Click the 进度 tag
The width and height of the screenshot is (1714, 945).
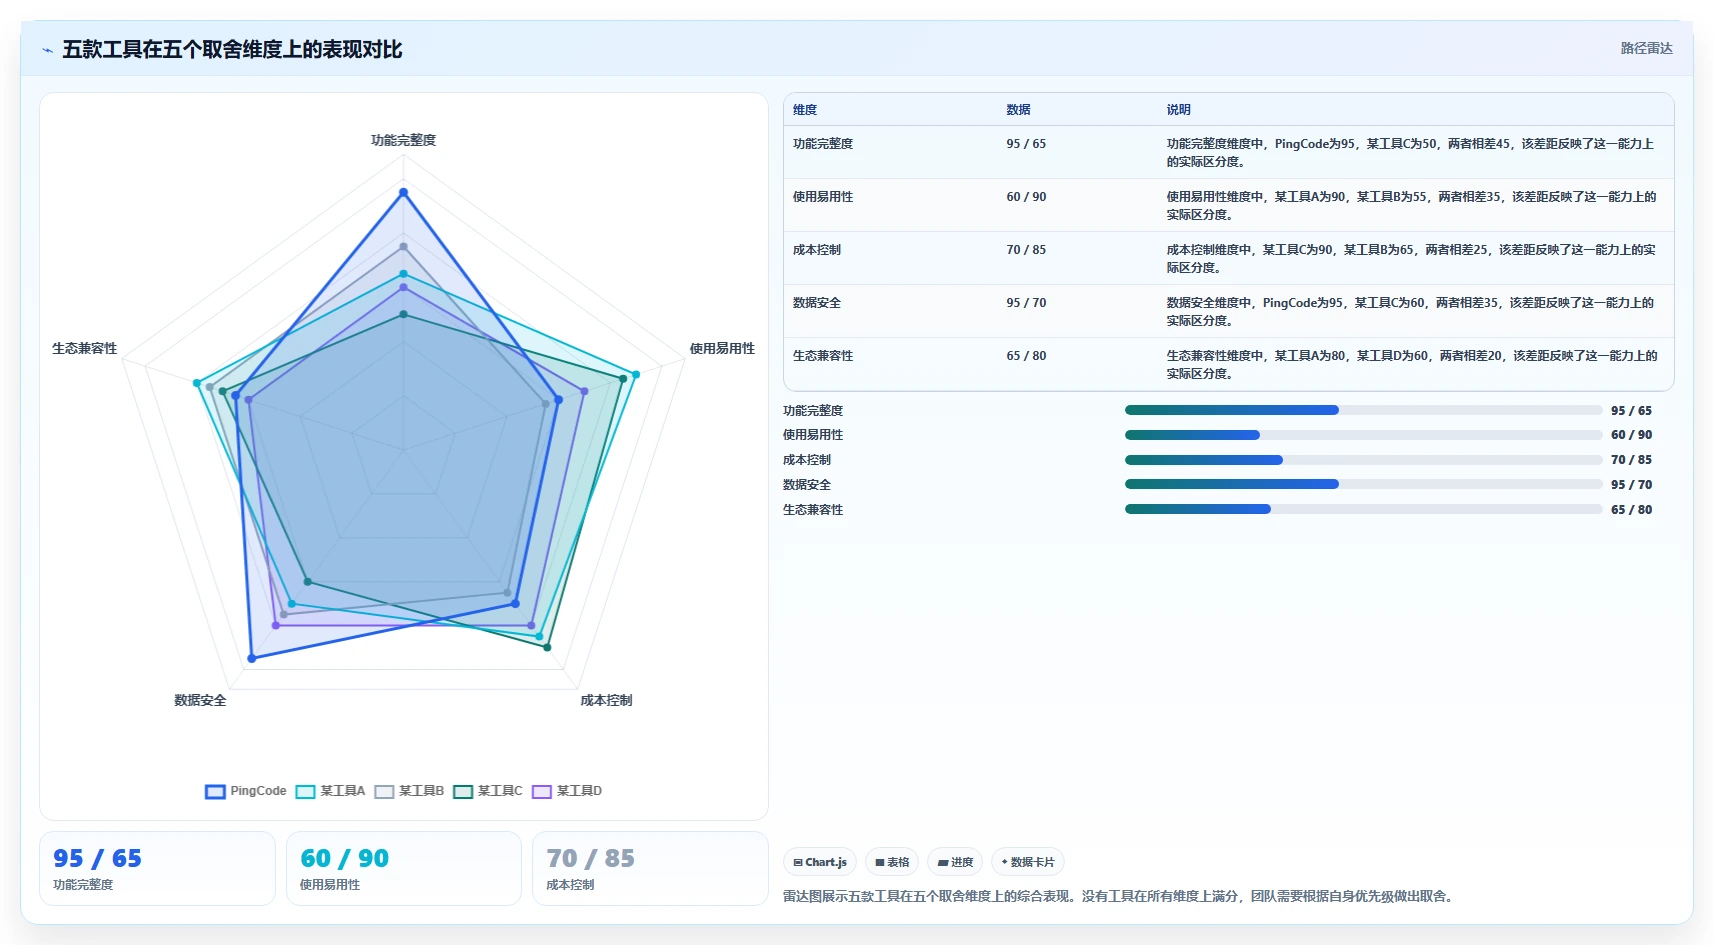click(x=955, y=862)
